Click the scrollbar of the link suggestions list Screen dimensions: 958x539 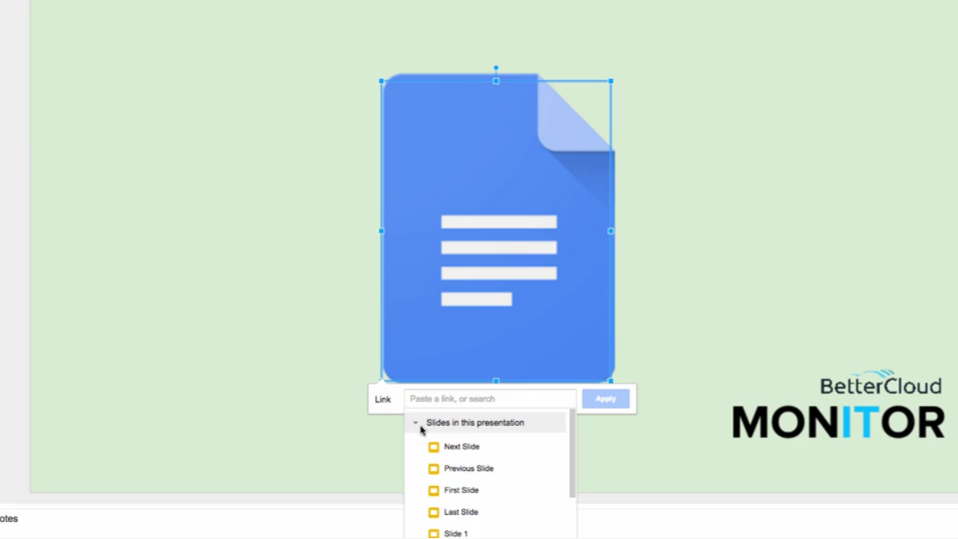tap(572, 453)
